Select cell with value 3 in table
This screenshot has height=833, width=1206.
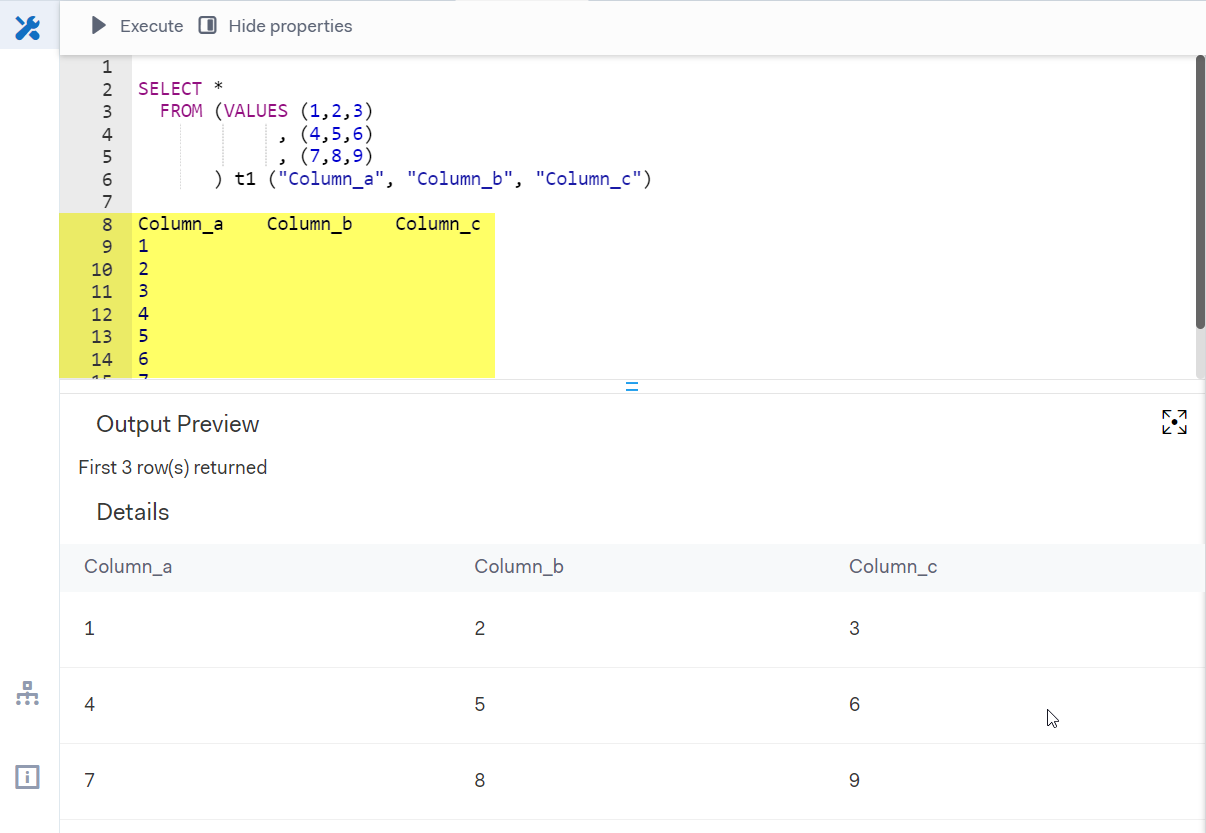click(855, 629)
